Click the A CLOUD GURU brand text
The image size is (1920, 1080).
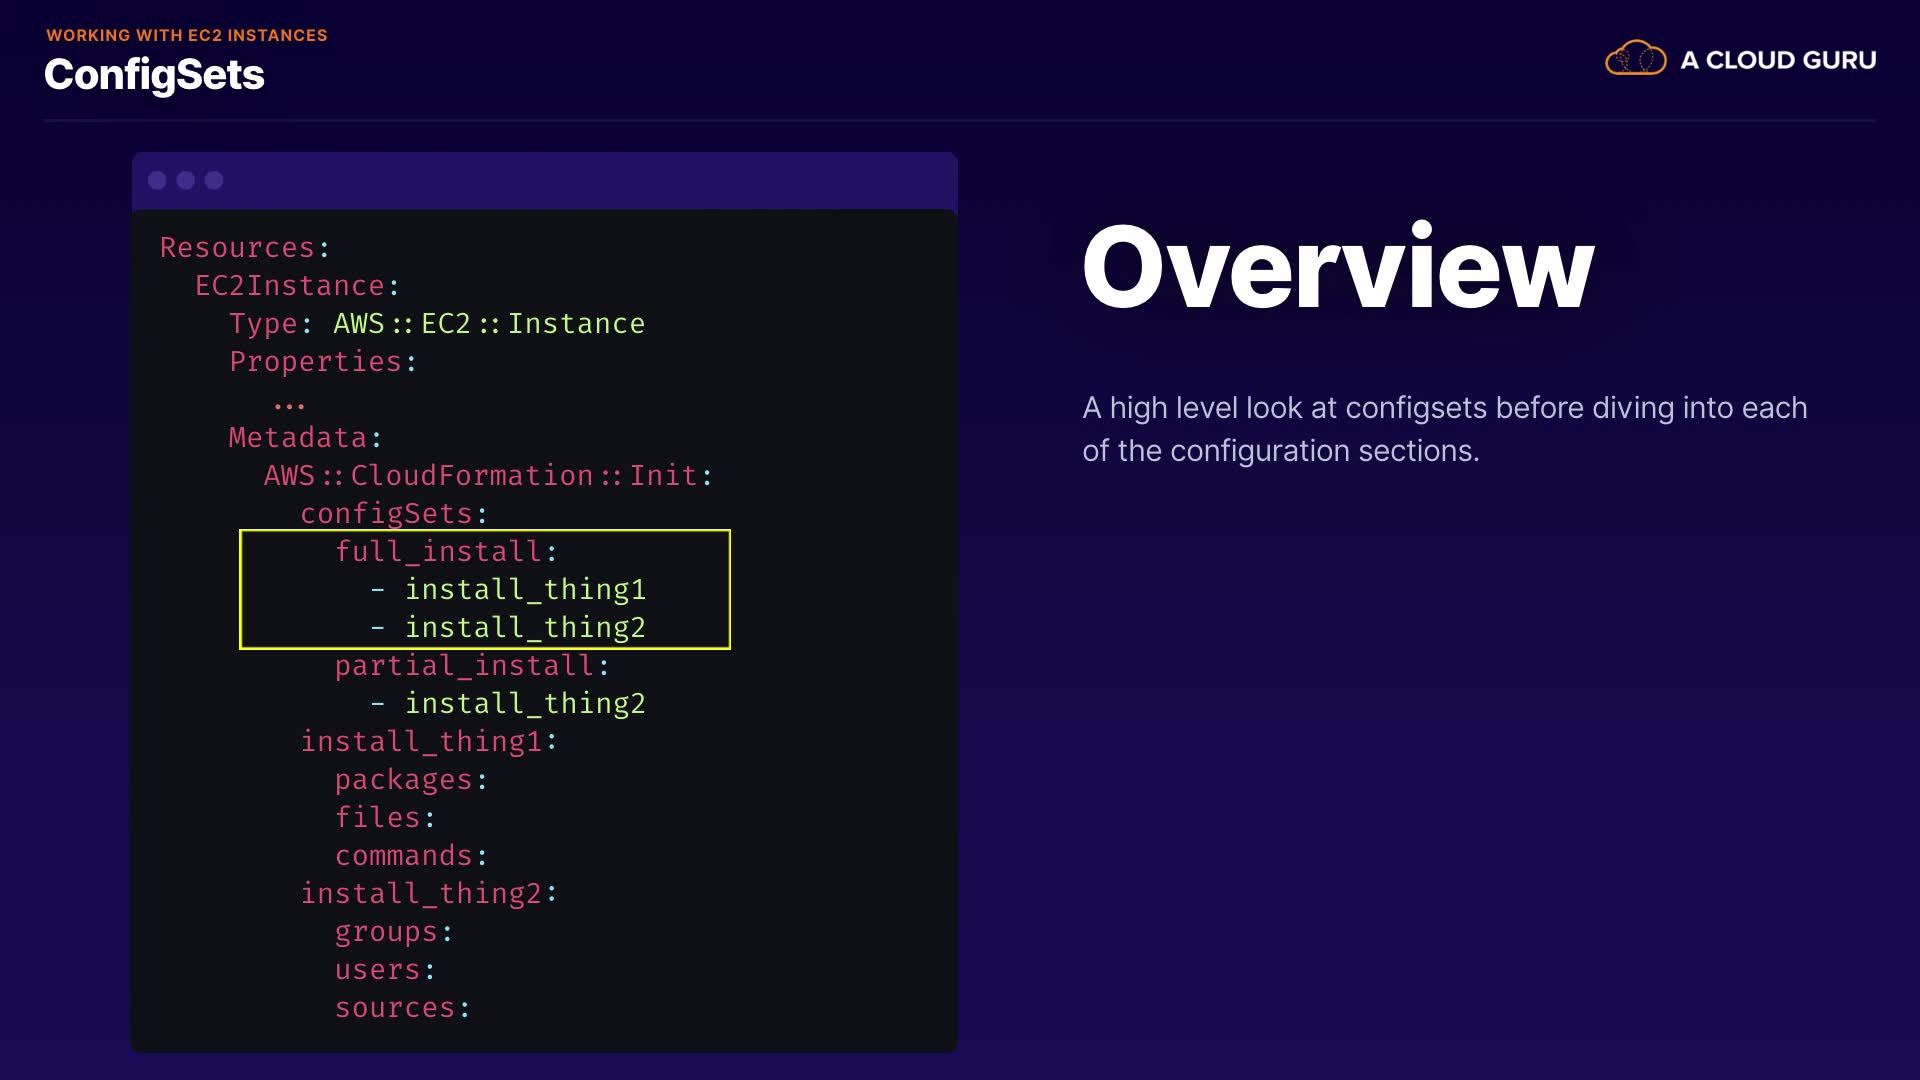coord(1778,60)
